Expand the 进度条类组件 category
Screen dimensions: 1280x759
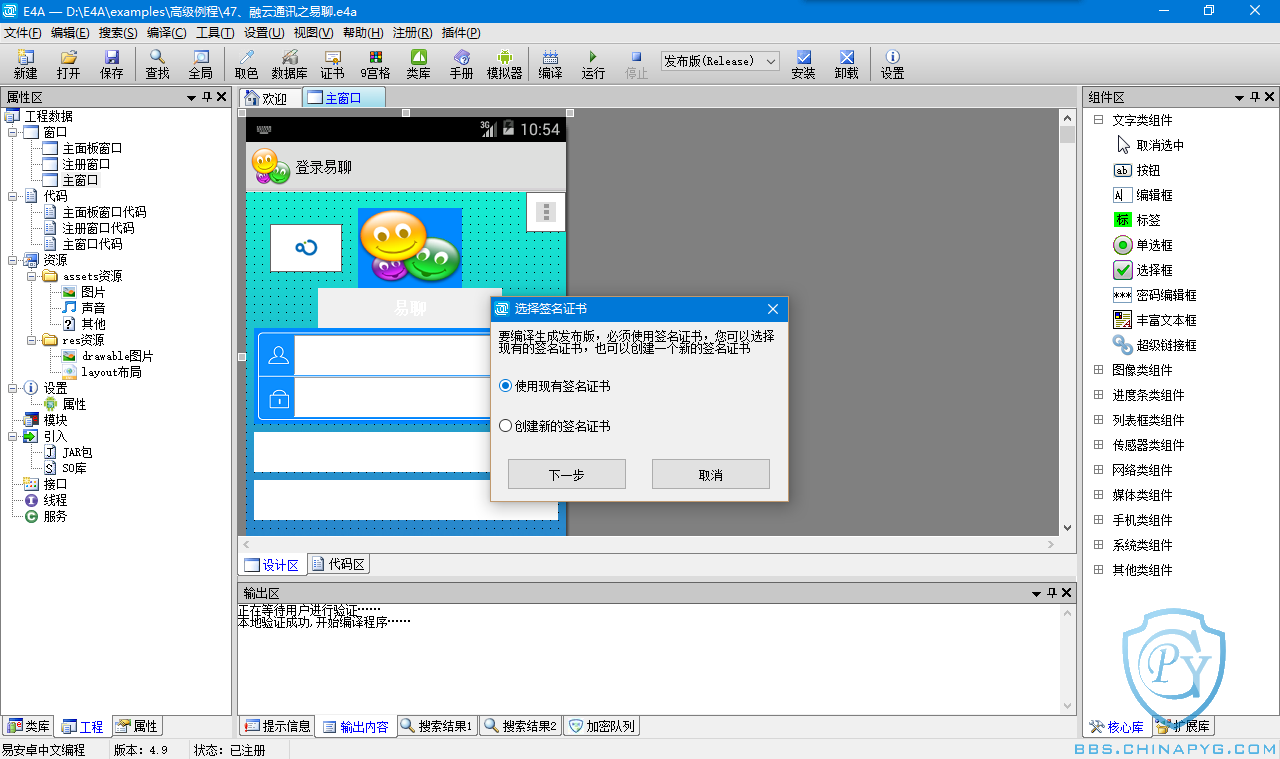click(1098, 395)
